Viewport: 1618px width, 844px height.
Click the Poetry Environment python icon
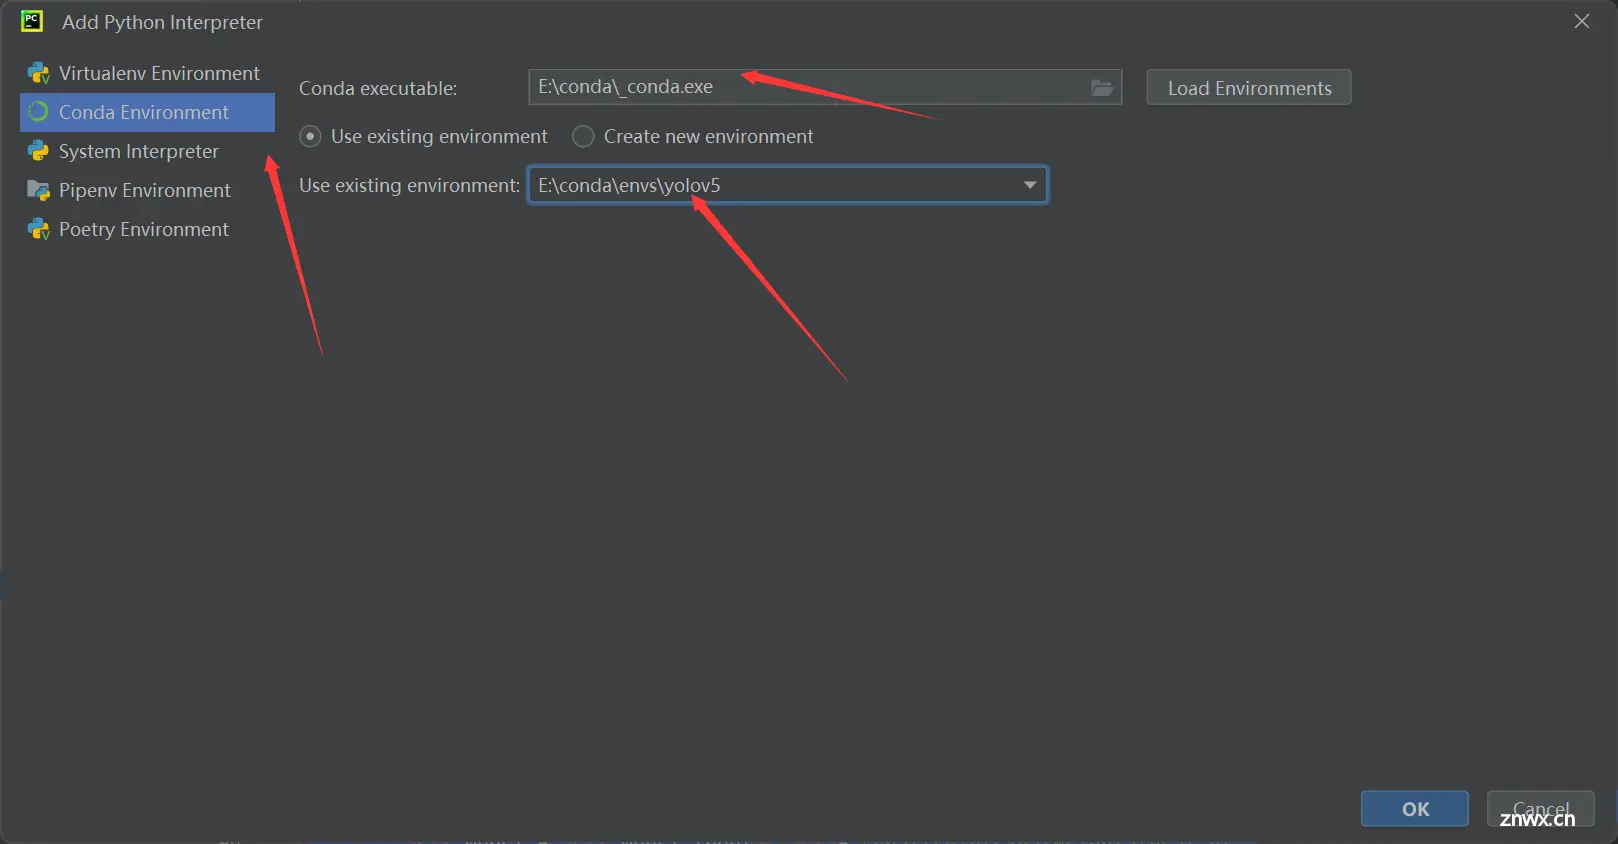(x=39, y=229)
